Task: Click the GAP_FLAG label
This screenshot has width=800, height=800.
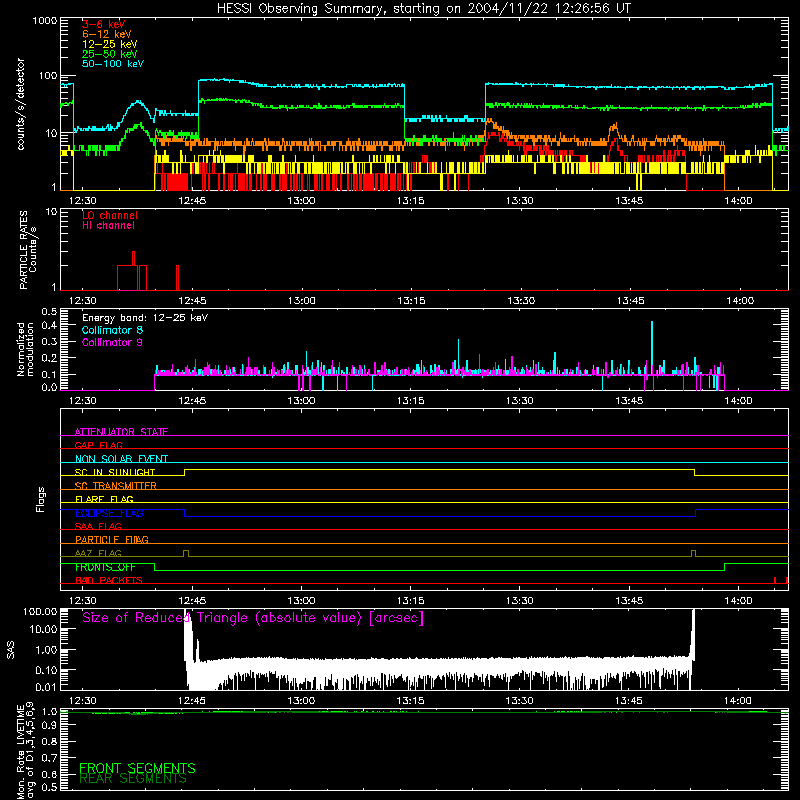Action: pyautogui.click(x=98, y=445)
